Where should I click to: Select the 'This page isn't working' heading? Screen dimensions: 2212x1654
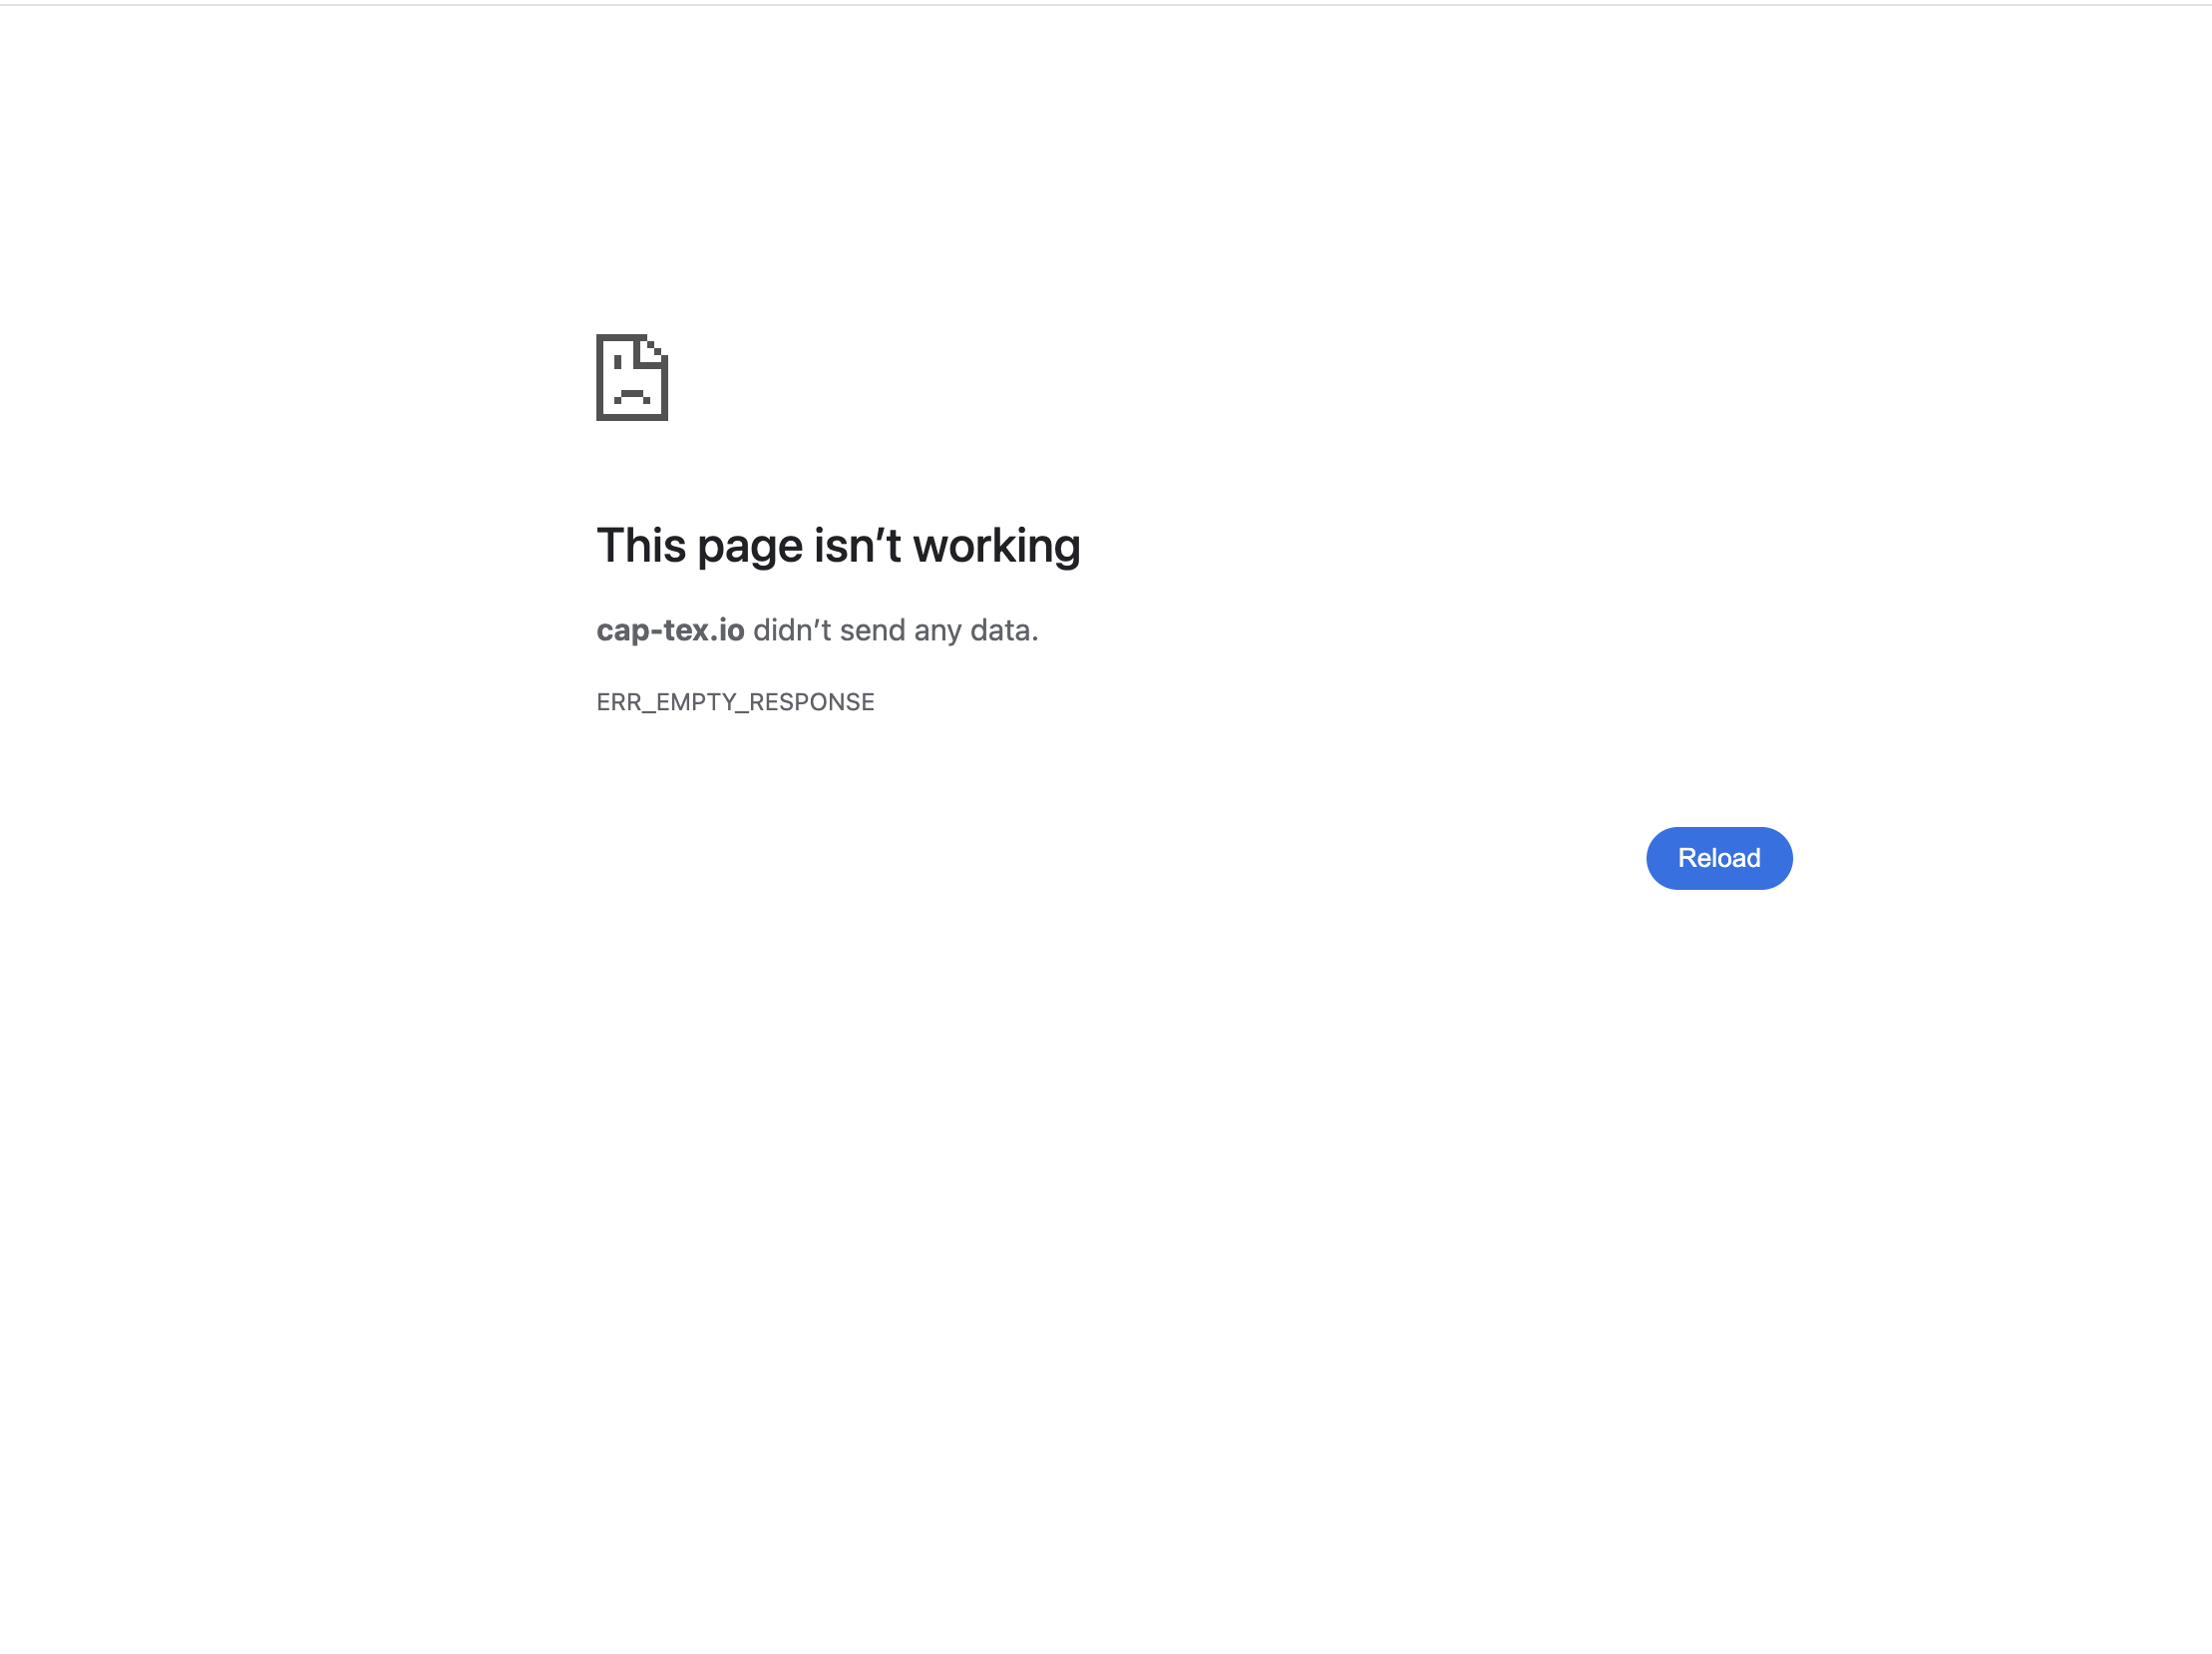tap(838, 547)
